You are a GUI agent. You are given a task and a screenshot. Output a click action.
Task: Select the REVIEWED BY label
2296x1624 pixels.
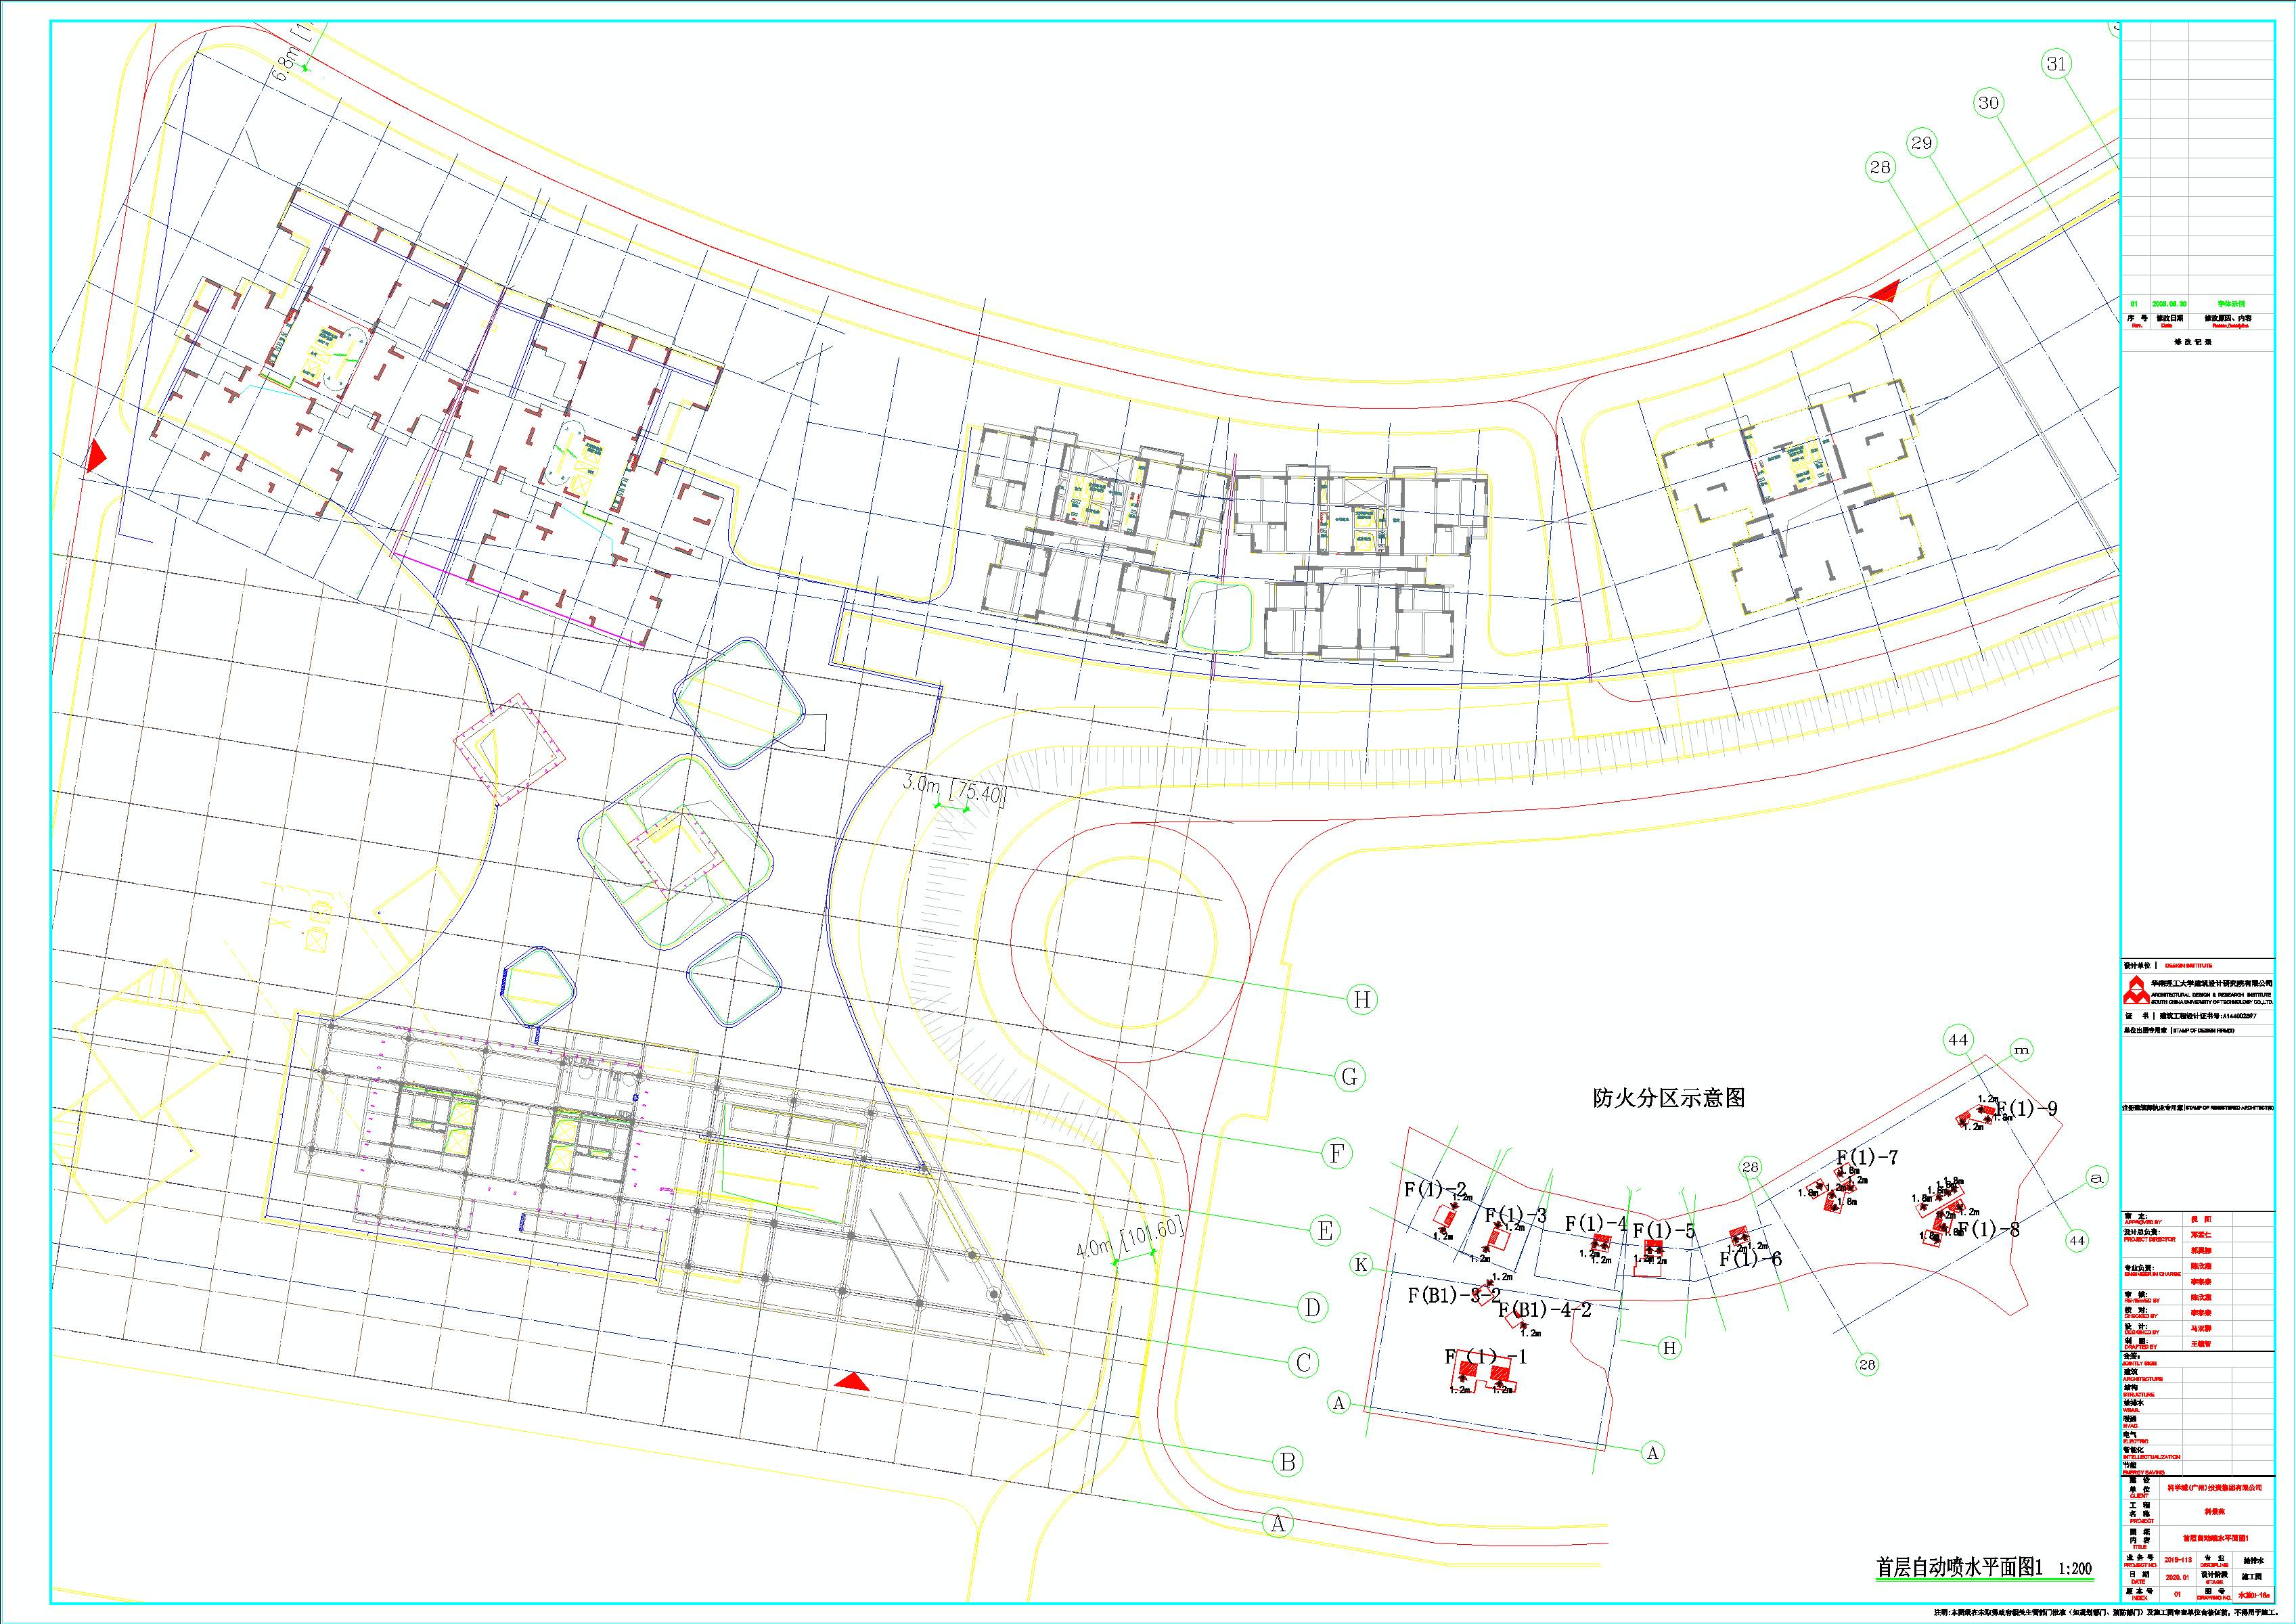tap(2143, 1300)
